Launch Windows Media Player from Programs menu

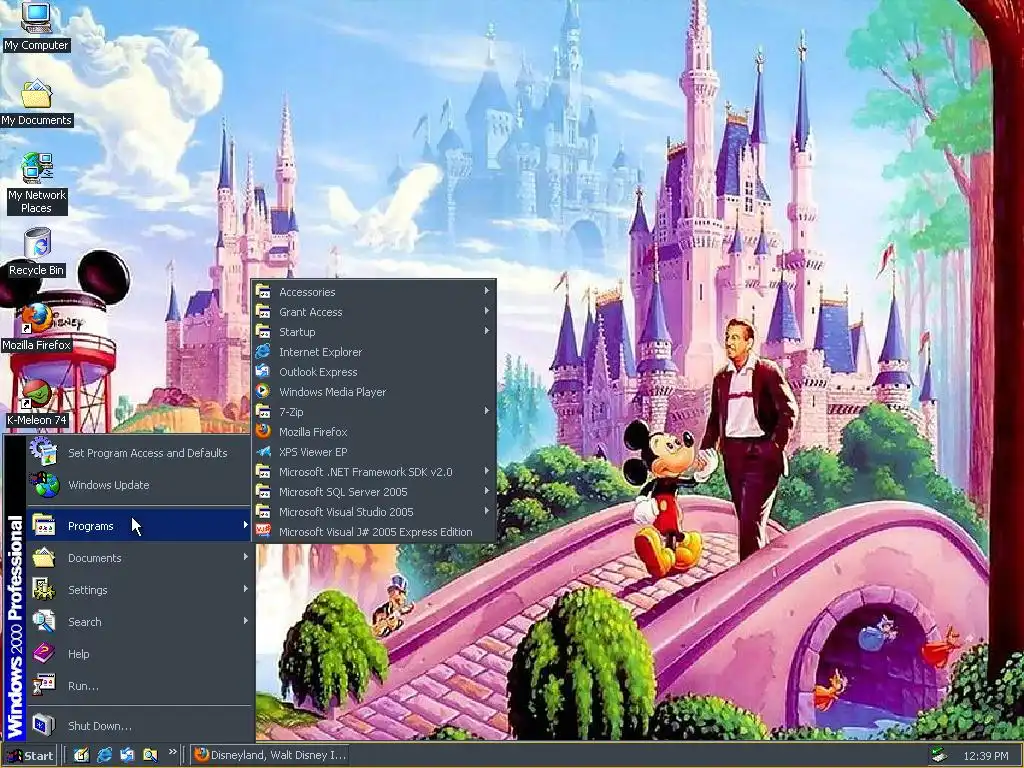click(x=374, y=392)
